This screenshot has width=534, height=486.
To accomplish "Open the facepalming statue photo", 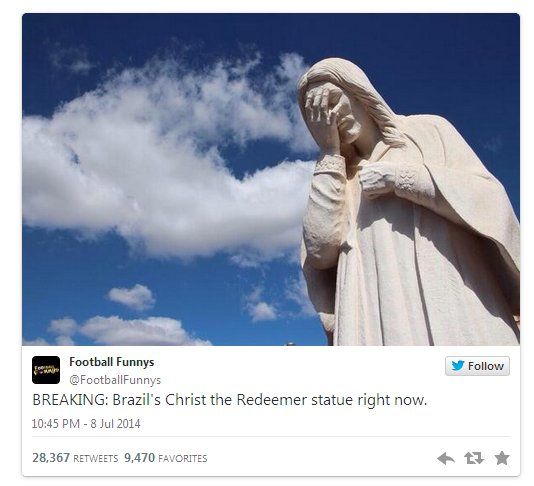I will (271, 179).
